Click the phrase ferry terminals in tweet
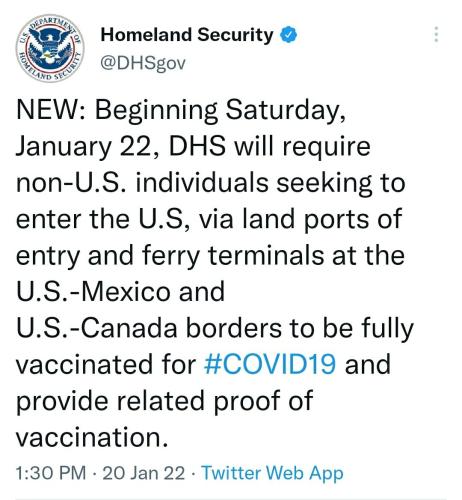The height and width of the screenshot is (500, 462). [233, 256]
